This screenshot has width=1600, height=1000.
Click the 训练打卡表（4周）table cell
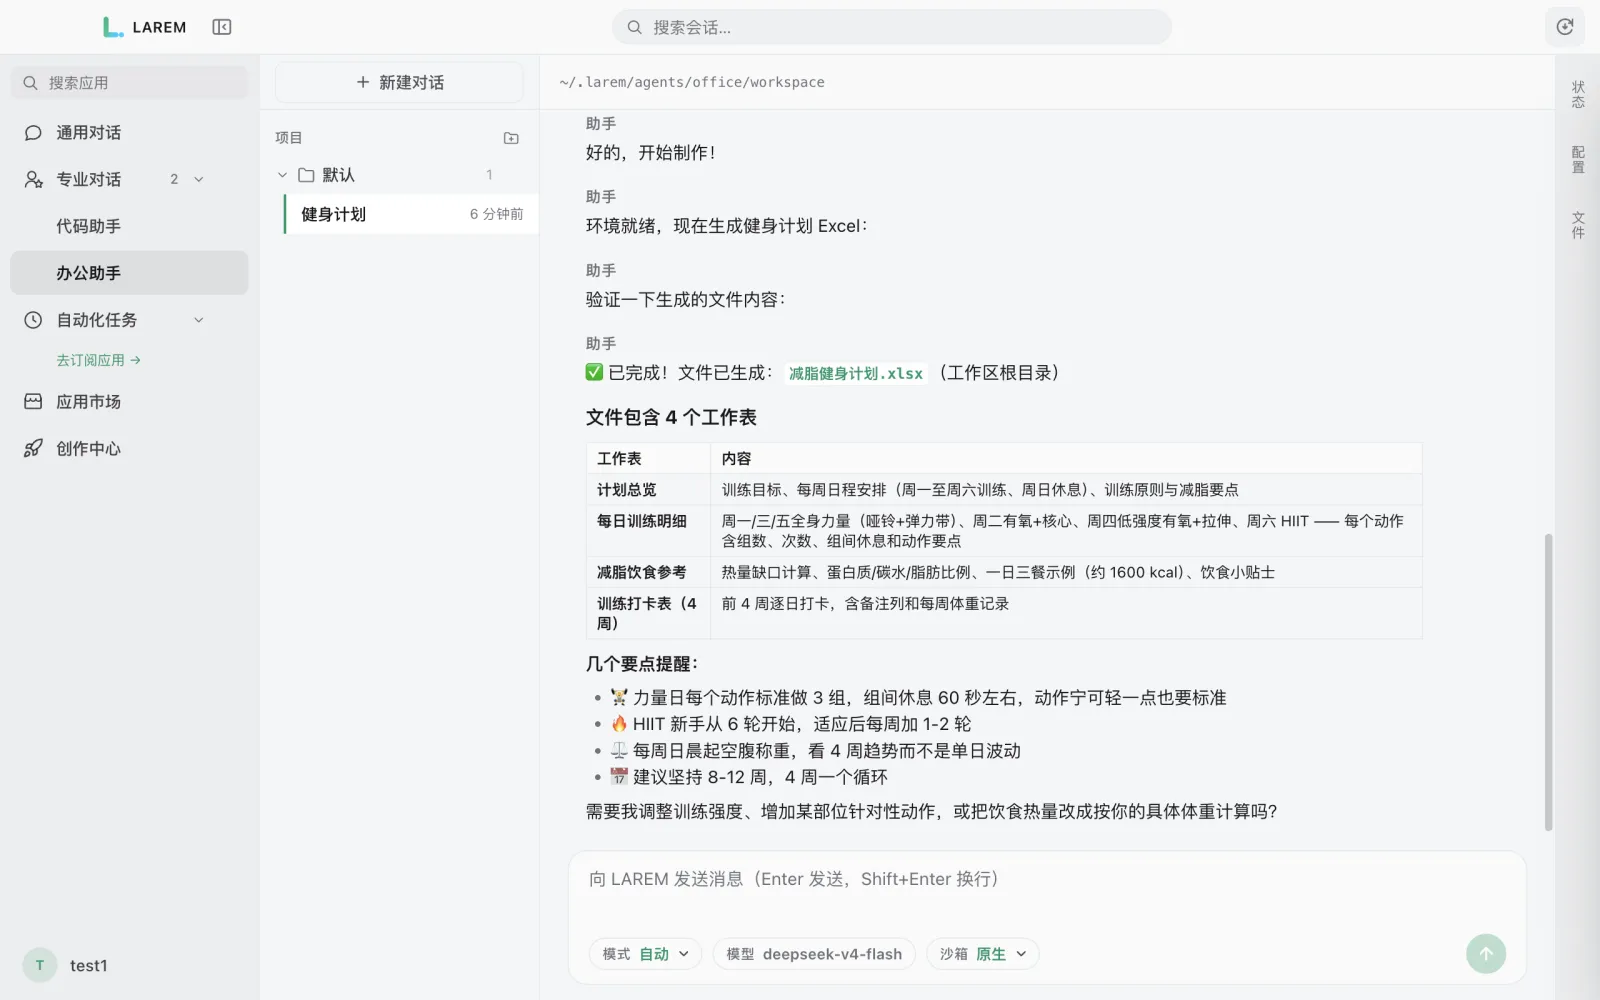(647, 613)
